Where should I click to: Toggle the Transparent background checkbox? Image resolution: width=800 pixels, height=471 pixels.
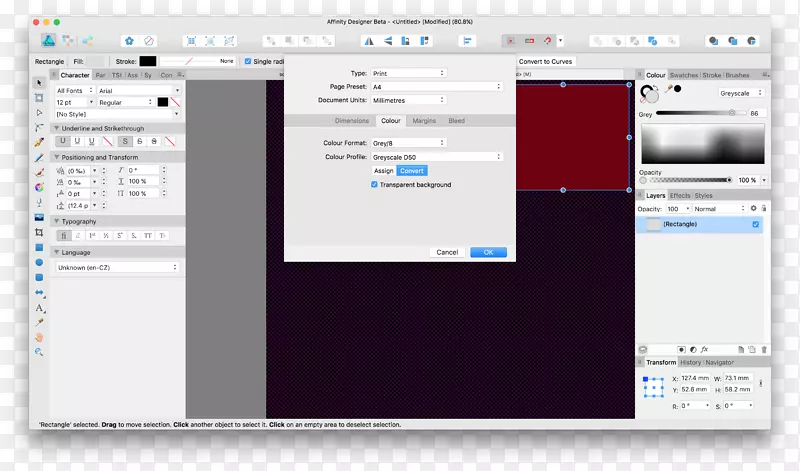pos(374,185)
